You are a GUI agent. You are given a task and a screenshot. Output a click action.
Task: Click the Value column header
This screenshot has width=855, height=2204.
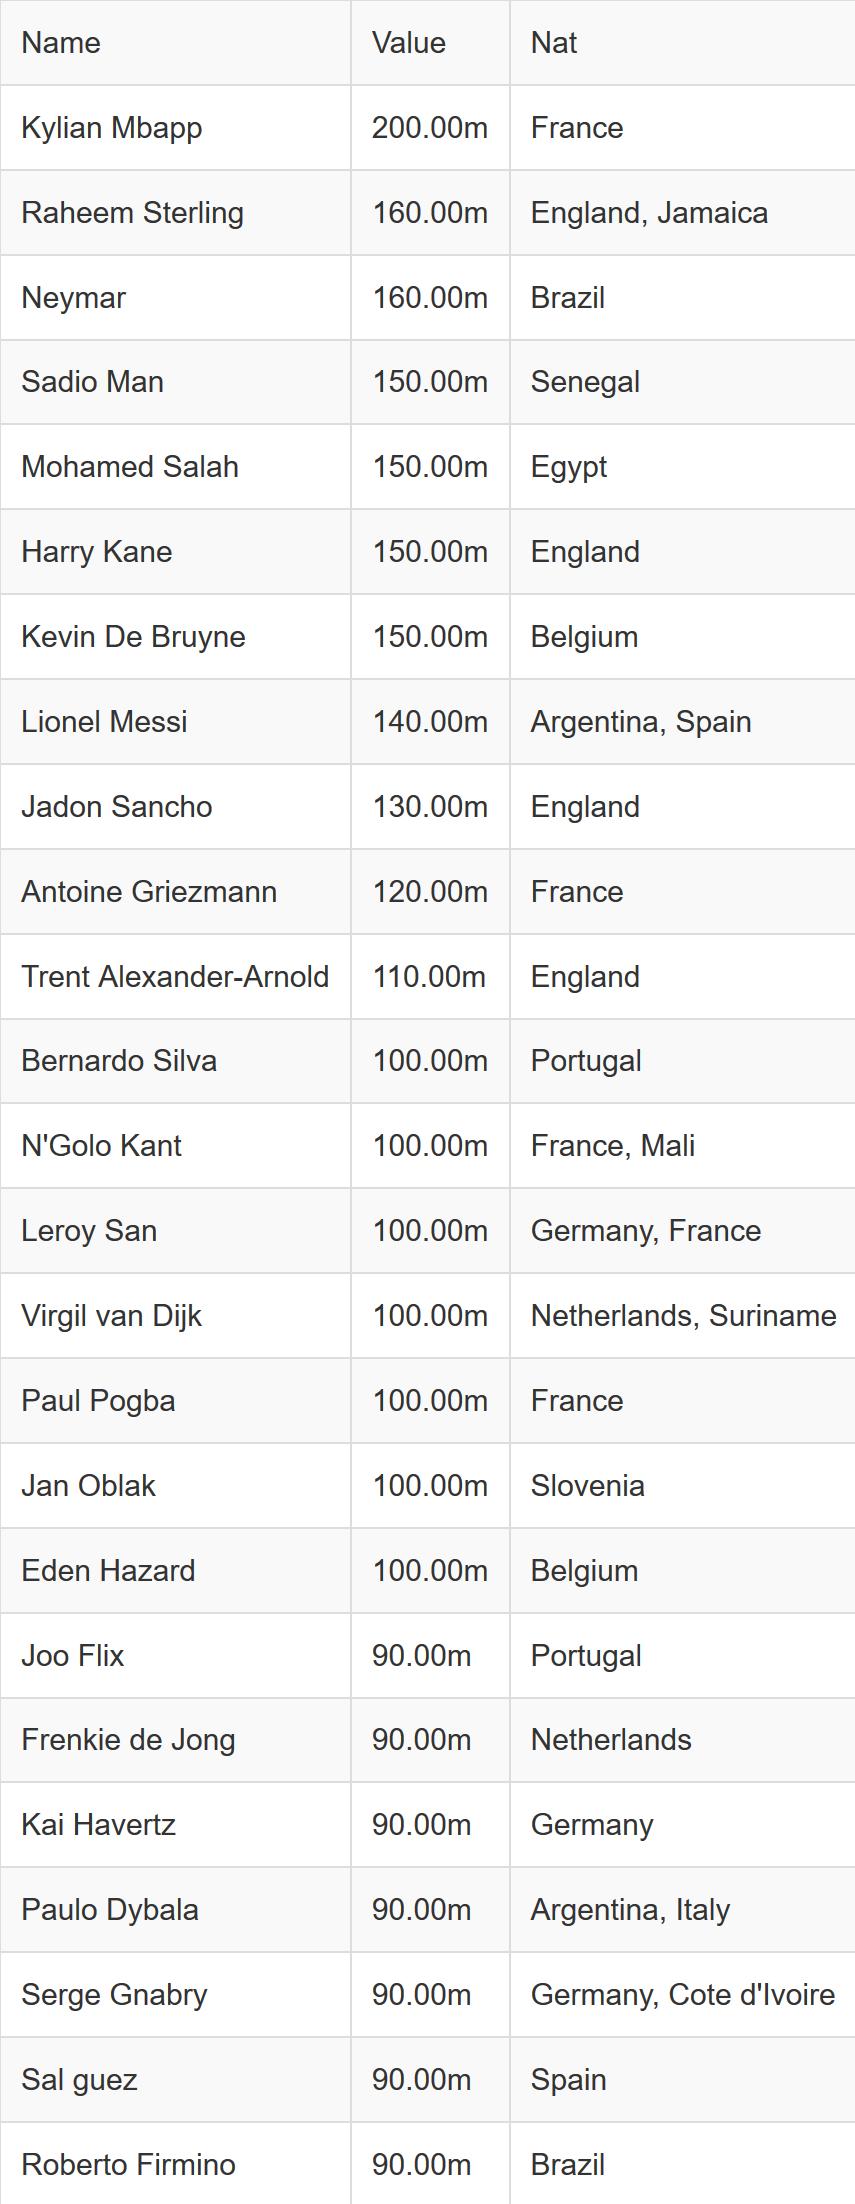pyautogui.click(x=408, y=43)
